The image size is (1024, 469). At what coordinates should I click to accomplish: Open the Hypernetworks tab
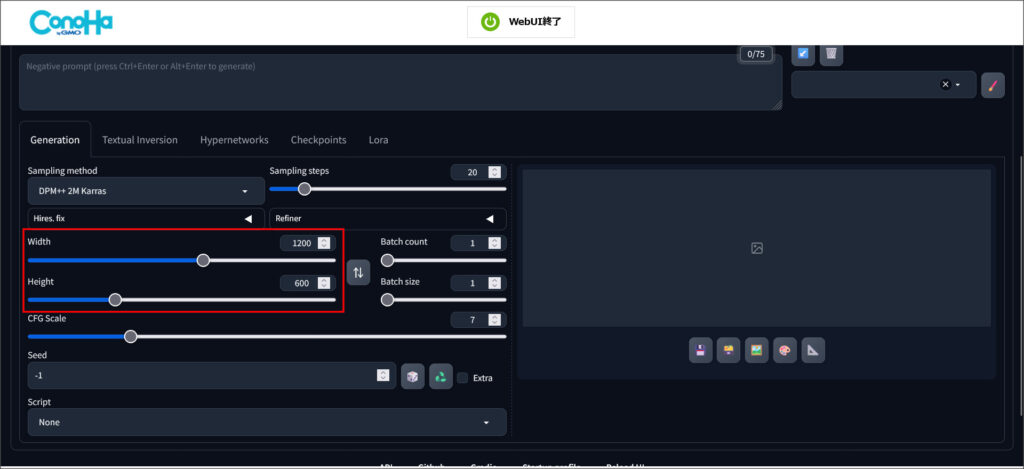[234, 140]
